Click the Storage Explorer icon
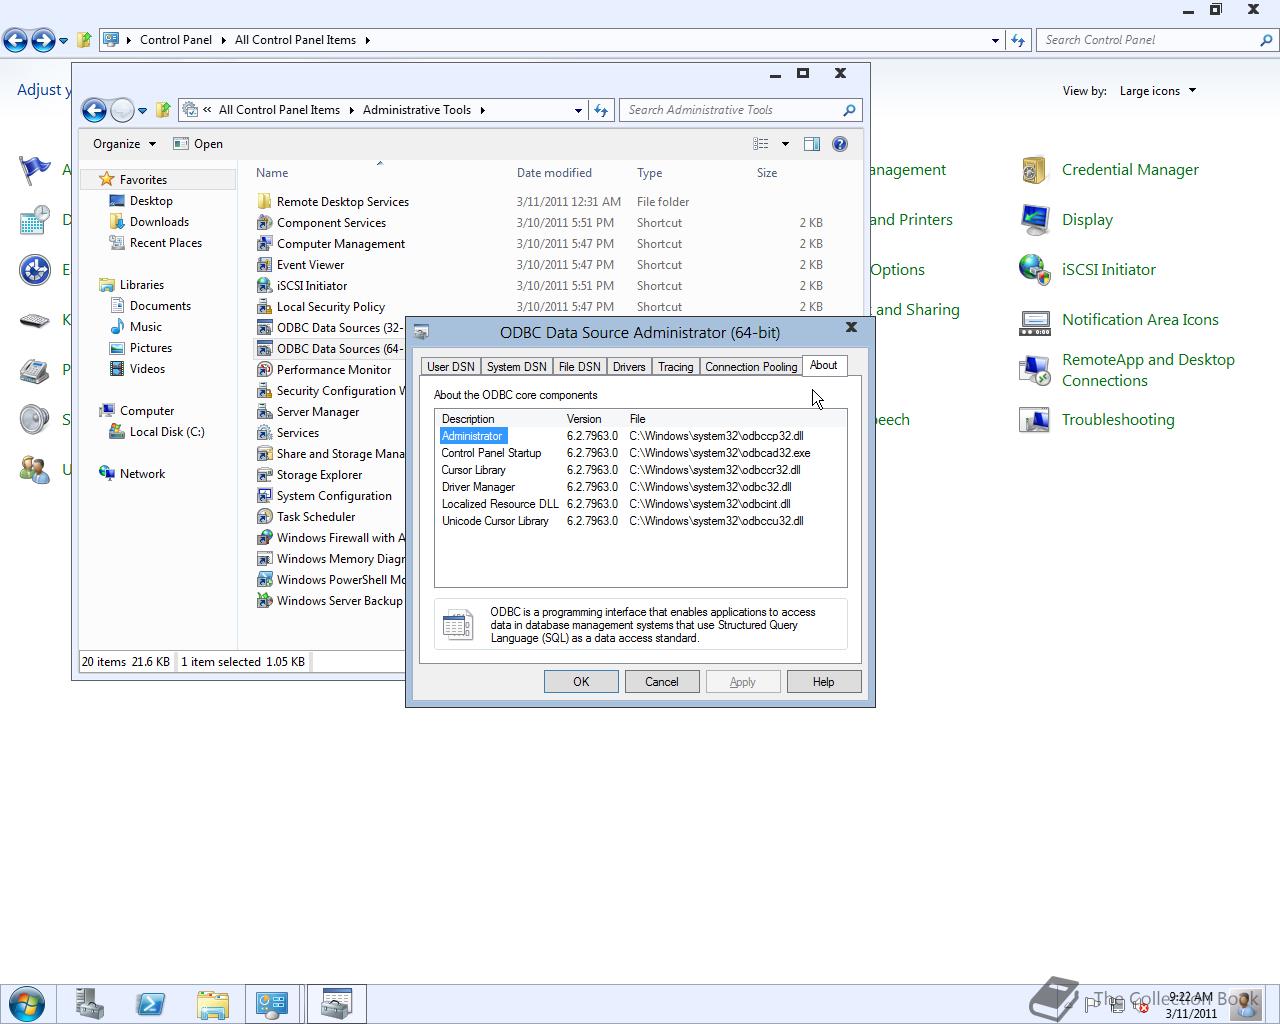Screen dimensions: 1280x1024 click(264, 475)
